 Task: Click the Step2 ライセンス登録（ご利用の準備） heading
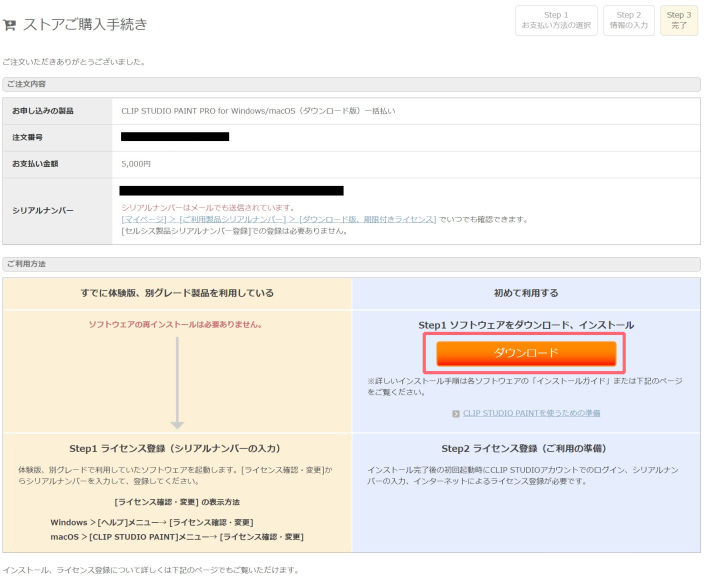tap(524, 449)
